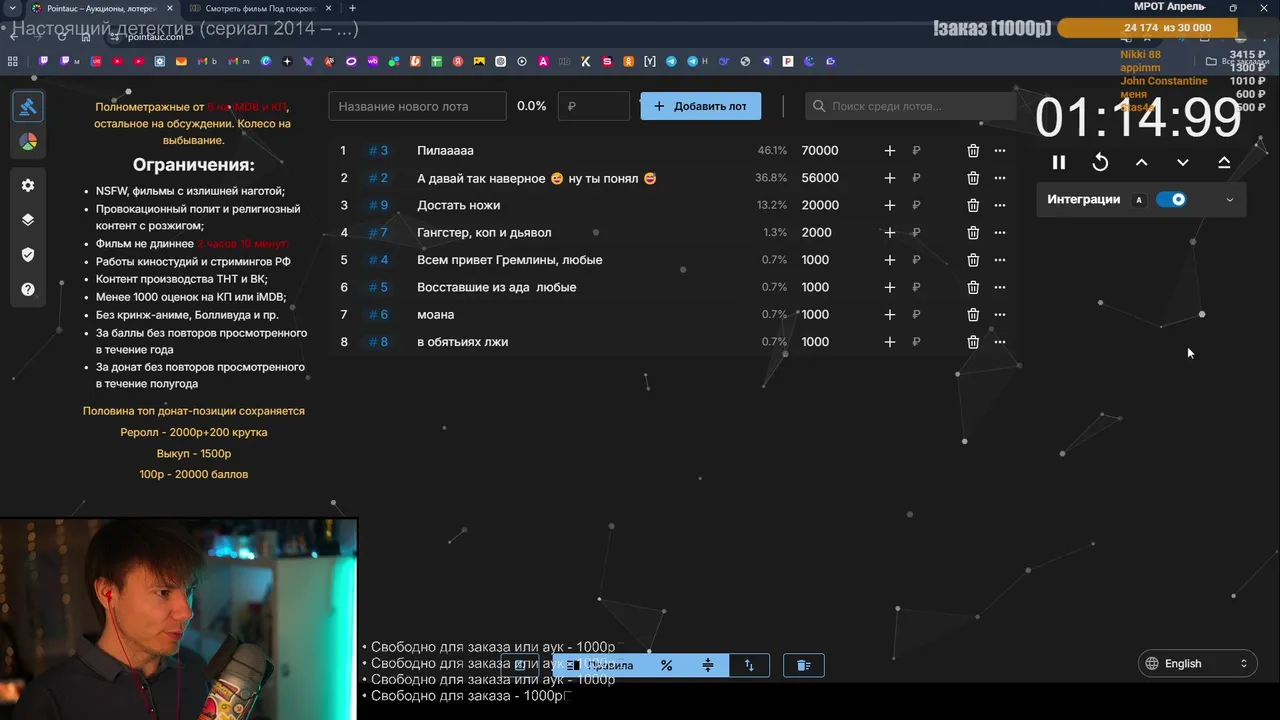Add amount plus for моана lot
1280x720 pixels.
pyautogui.click(x=890, y=315)
